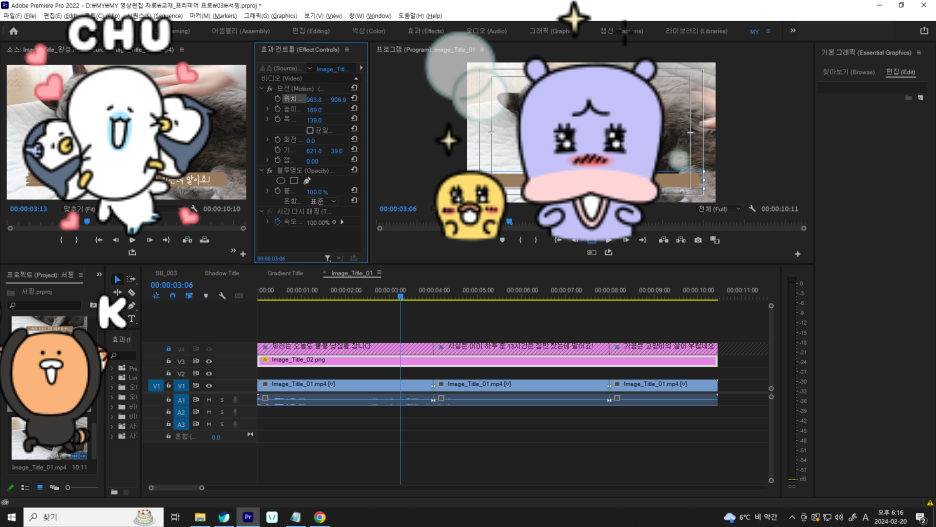Switch to the Gradient Title sequence tab
936x527 pixels.
pos(285,273)
